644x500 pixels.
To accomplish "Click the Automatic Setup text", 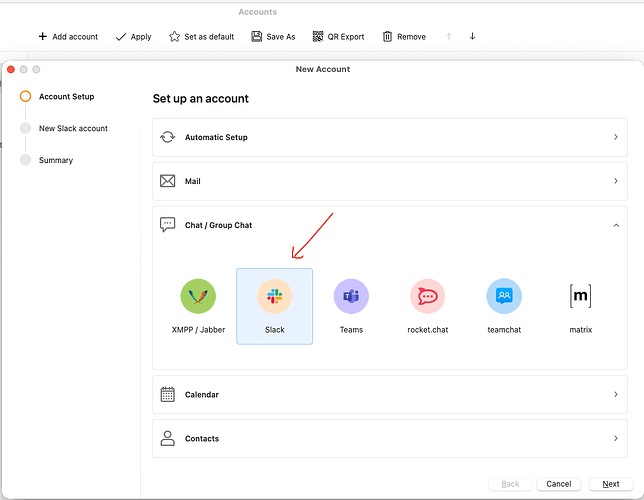I will point(216,137).
